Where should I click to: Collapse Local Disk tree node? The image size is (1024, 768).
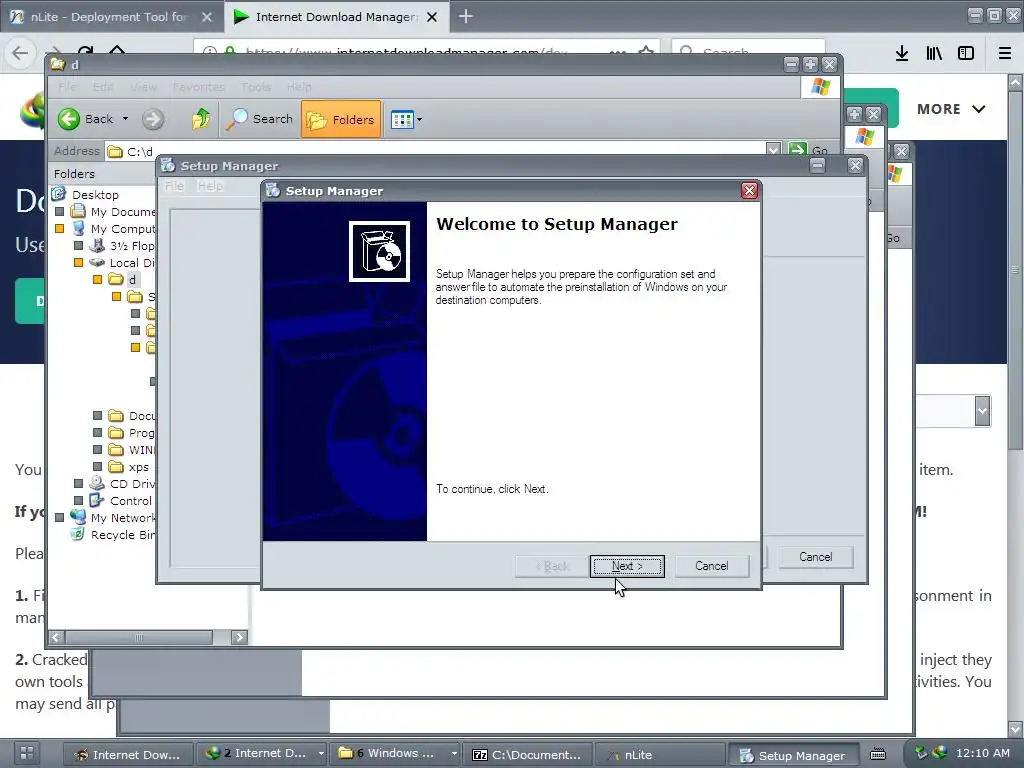pyautogui.click(x=78, y=263)
